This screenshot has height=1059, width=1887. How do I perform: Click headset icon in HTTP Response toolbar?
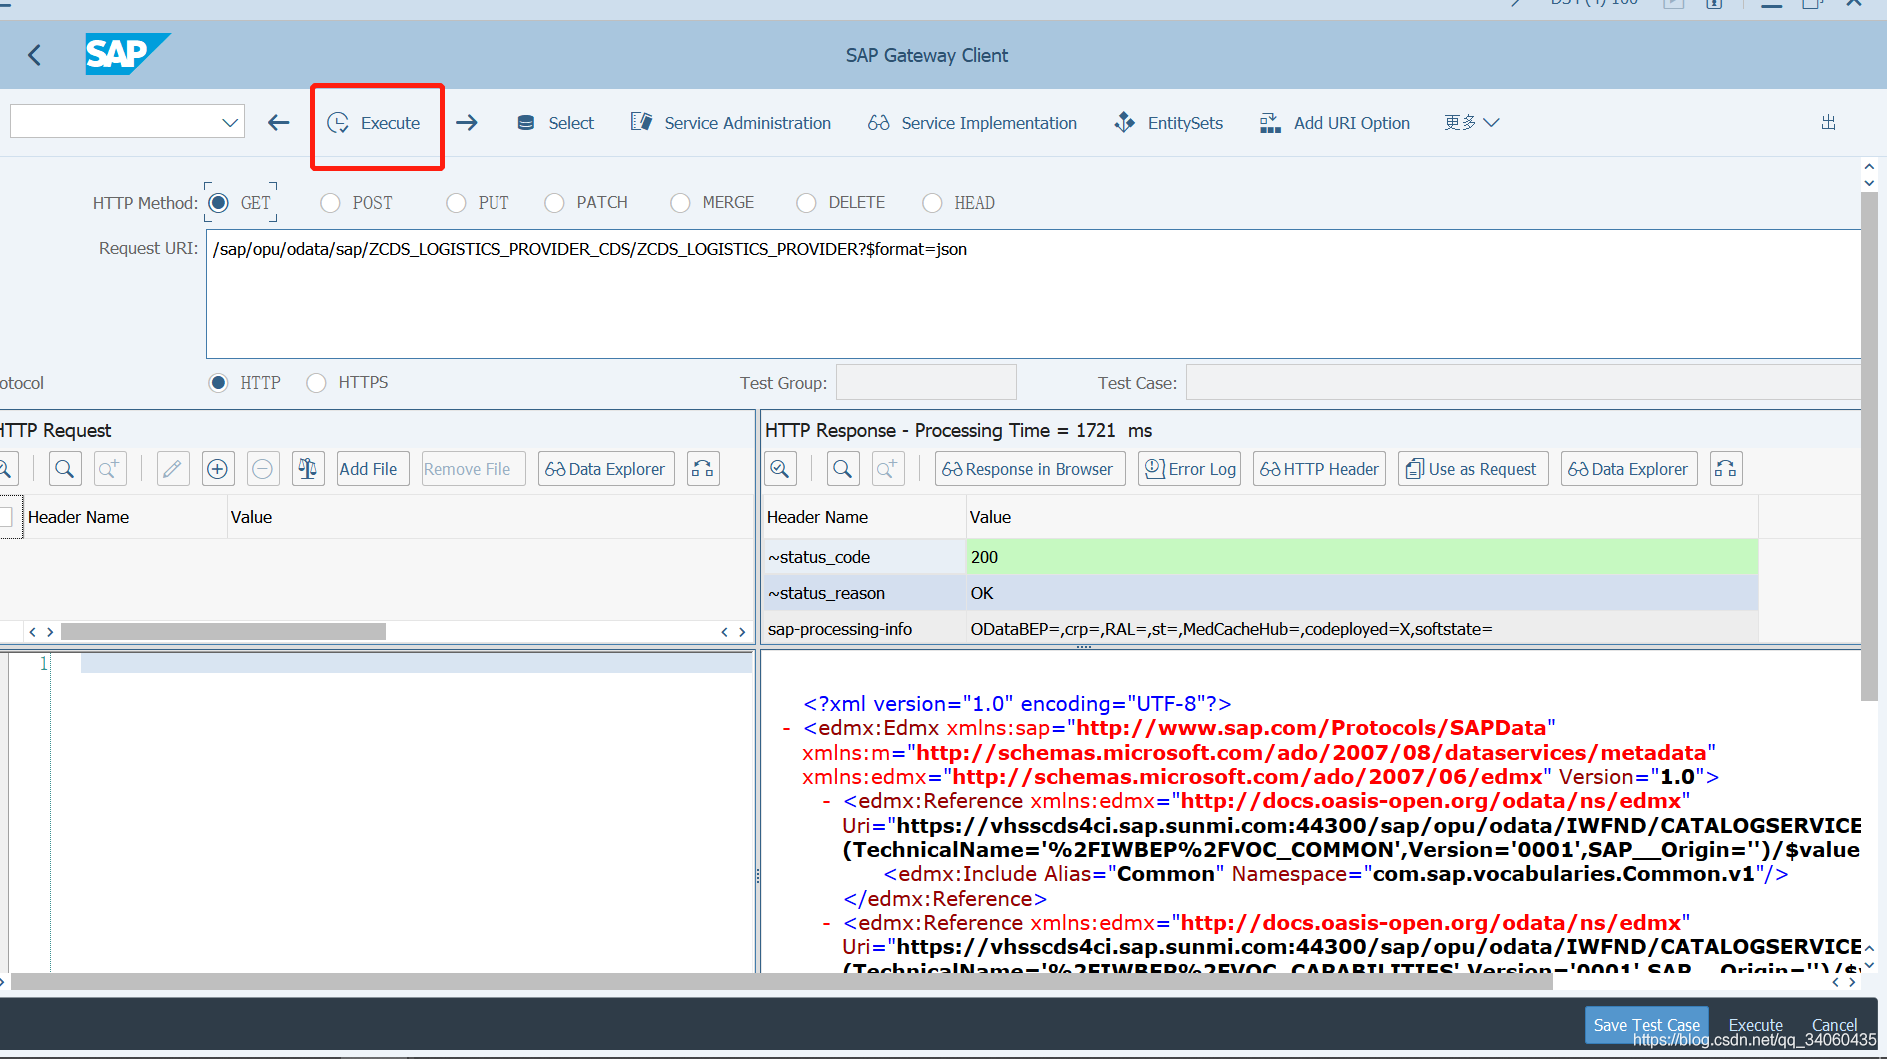(1726, 469)
